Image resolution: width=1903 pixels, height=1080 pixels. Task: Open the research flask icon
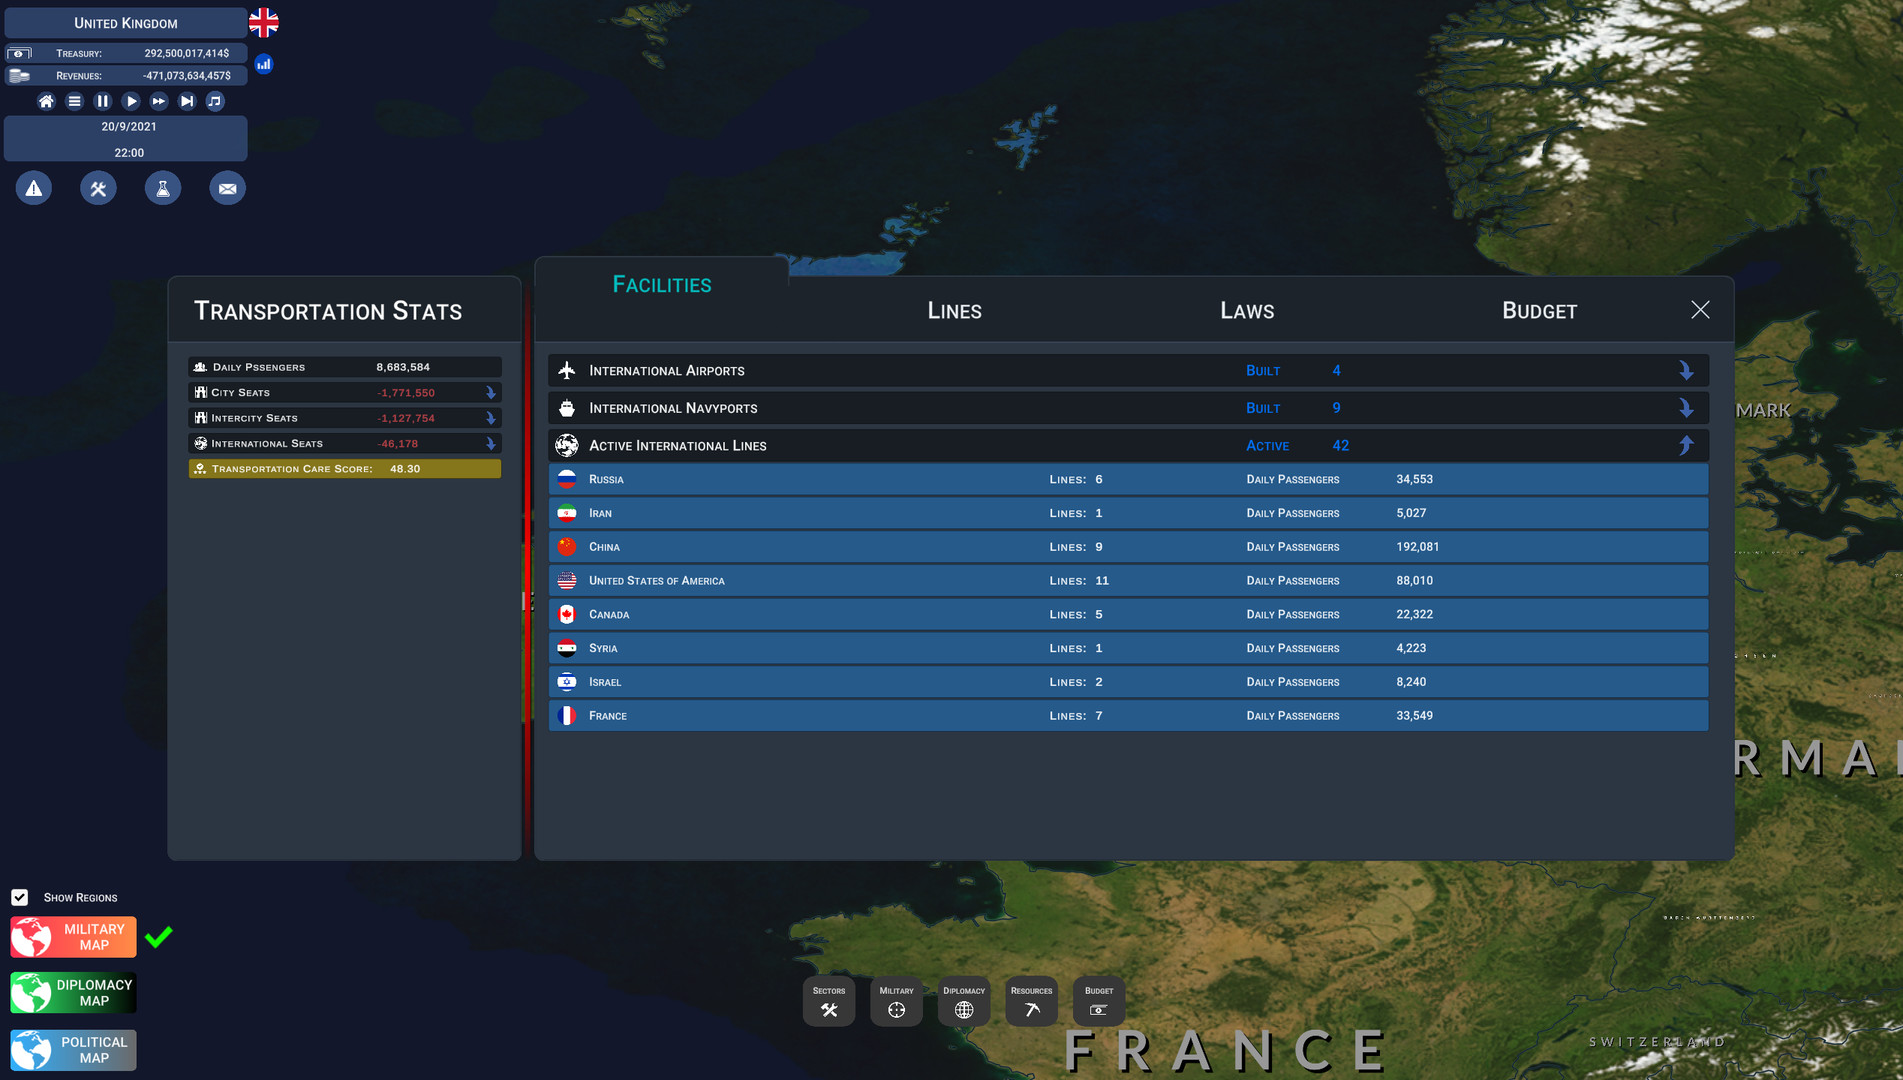[x=163, y=188]
